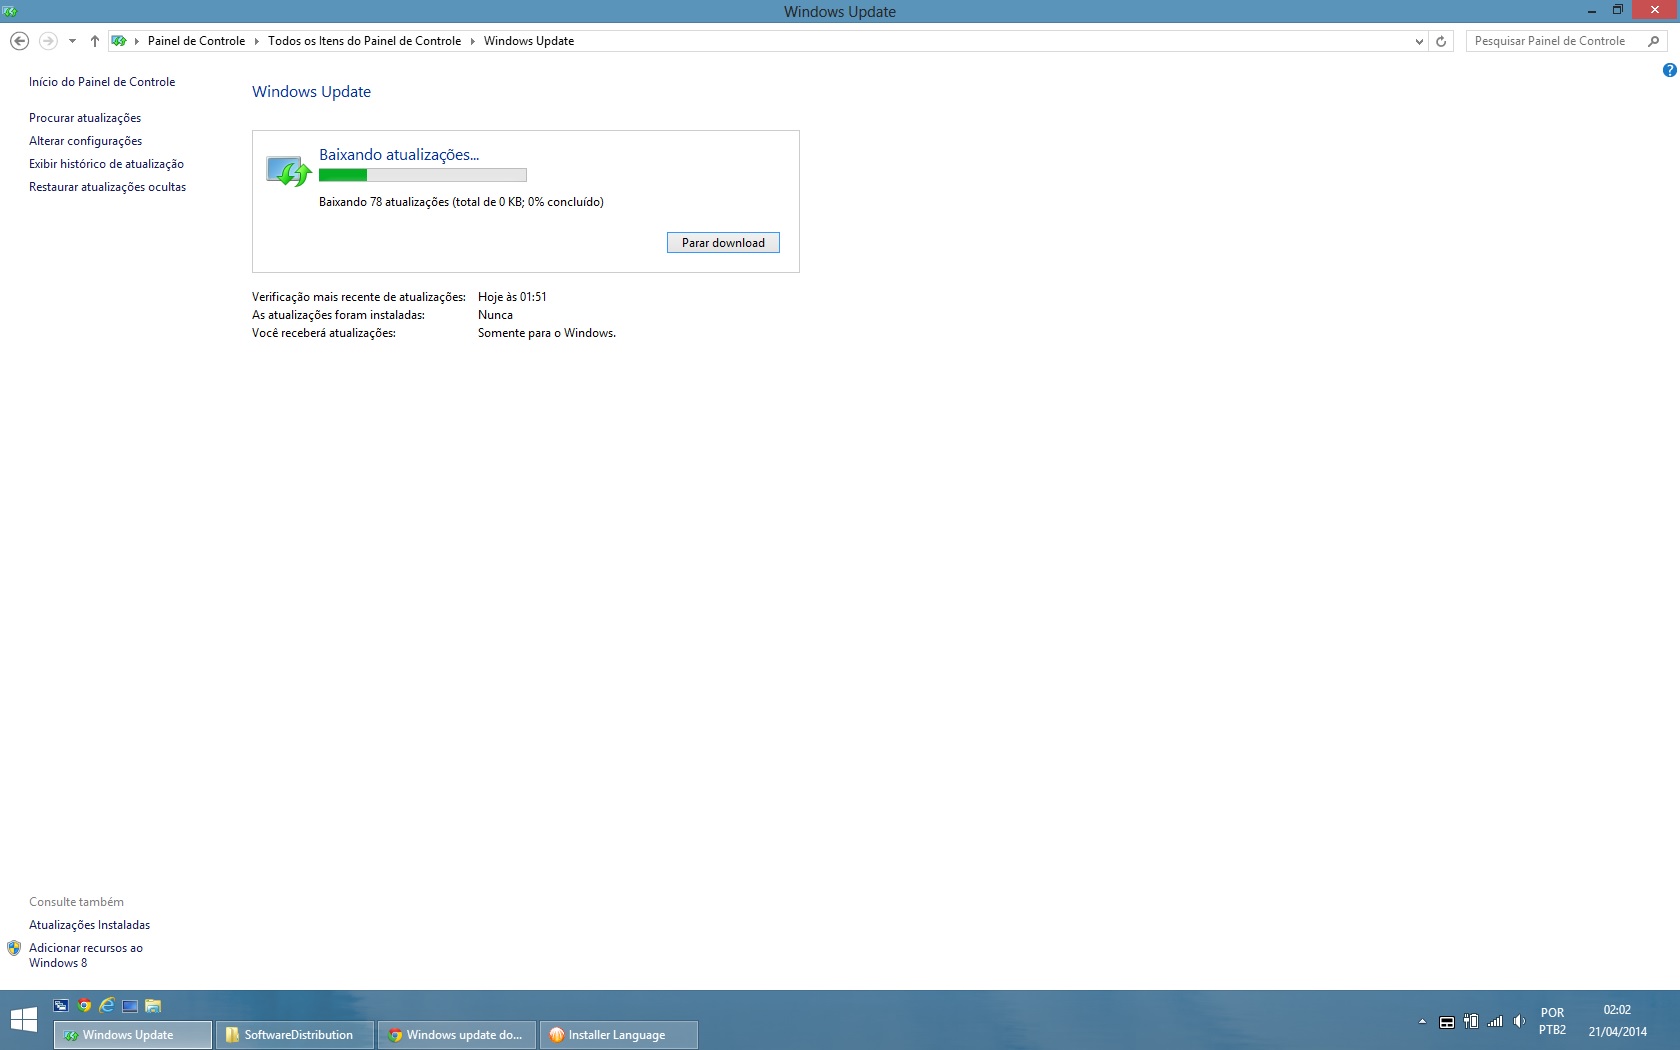Click the Show Desktop quick launch icon
The image size is (1680, 1050).
tap(130, 1006)
